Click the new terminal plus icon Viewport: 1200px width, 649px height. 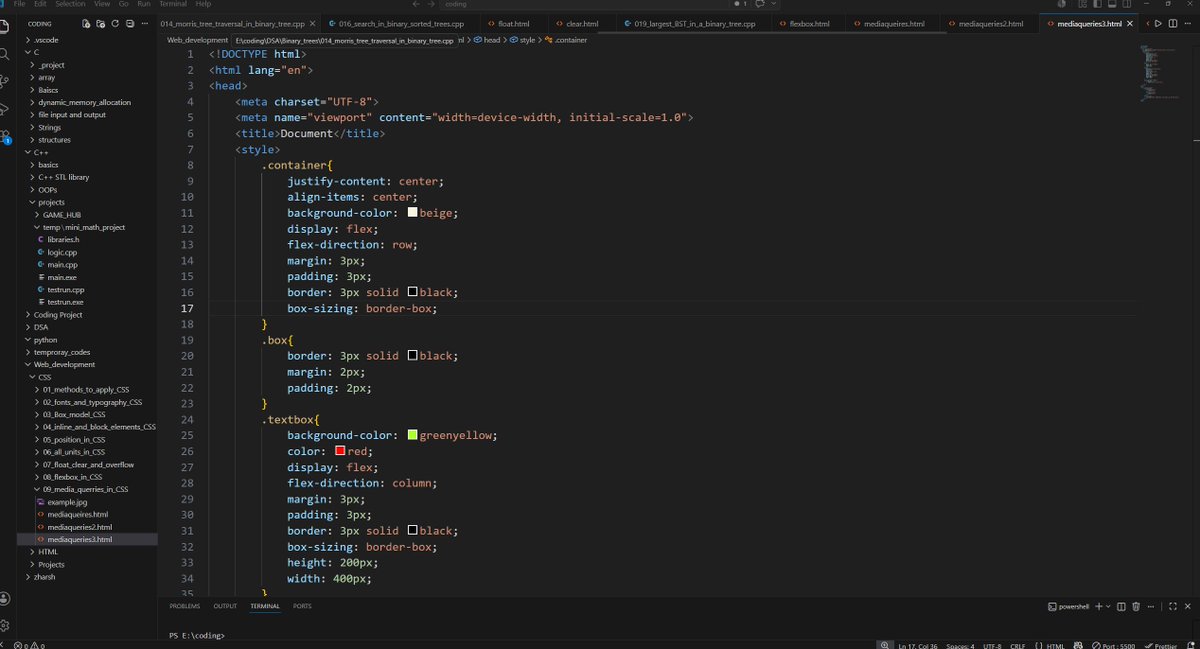pyautogui.click(x=1098, y=606)
